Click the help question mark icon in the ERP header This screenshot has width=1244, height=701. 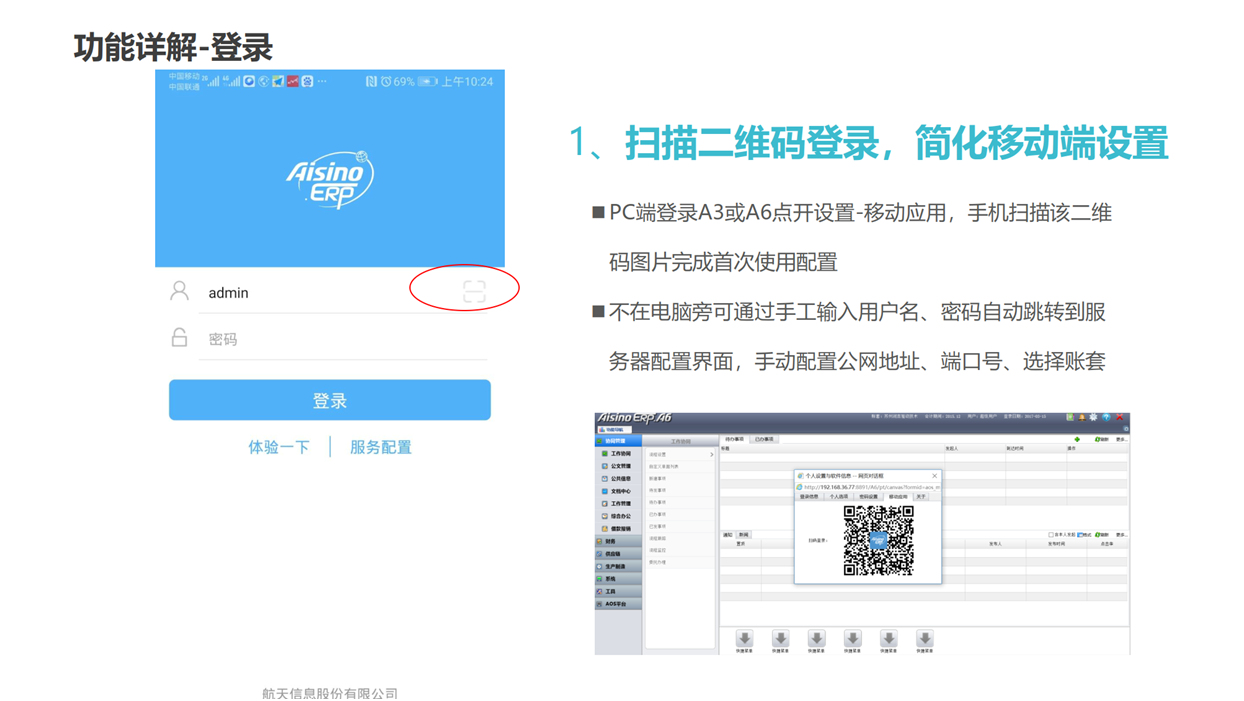tap(1107, 417)
